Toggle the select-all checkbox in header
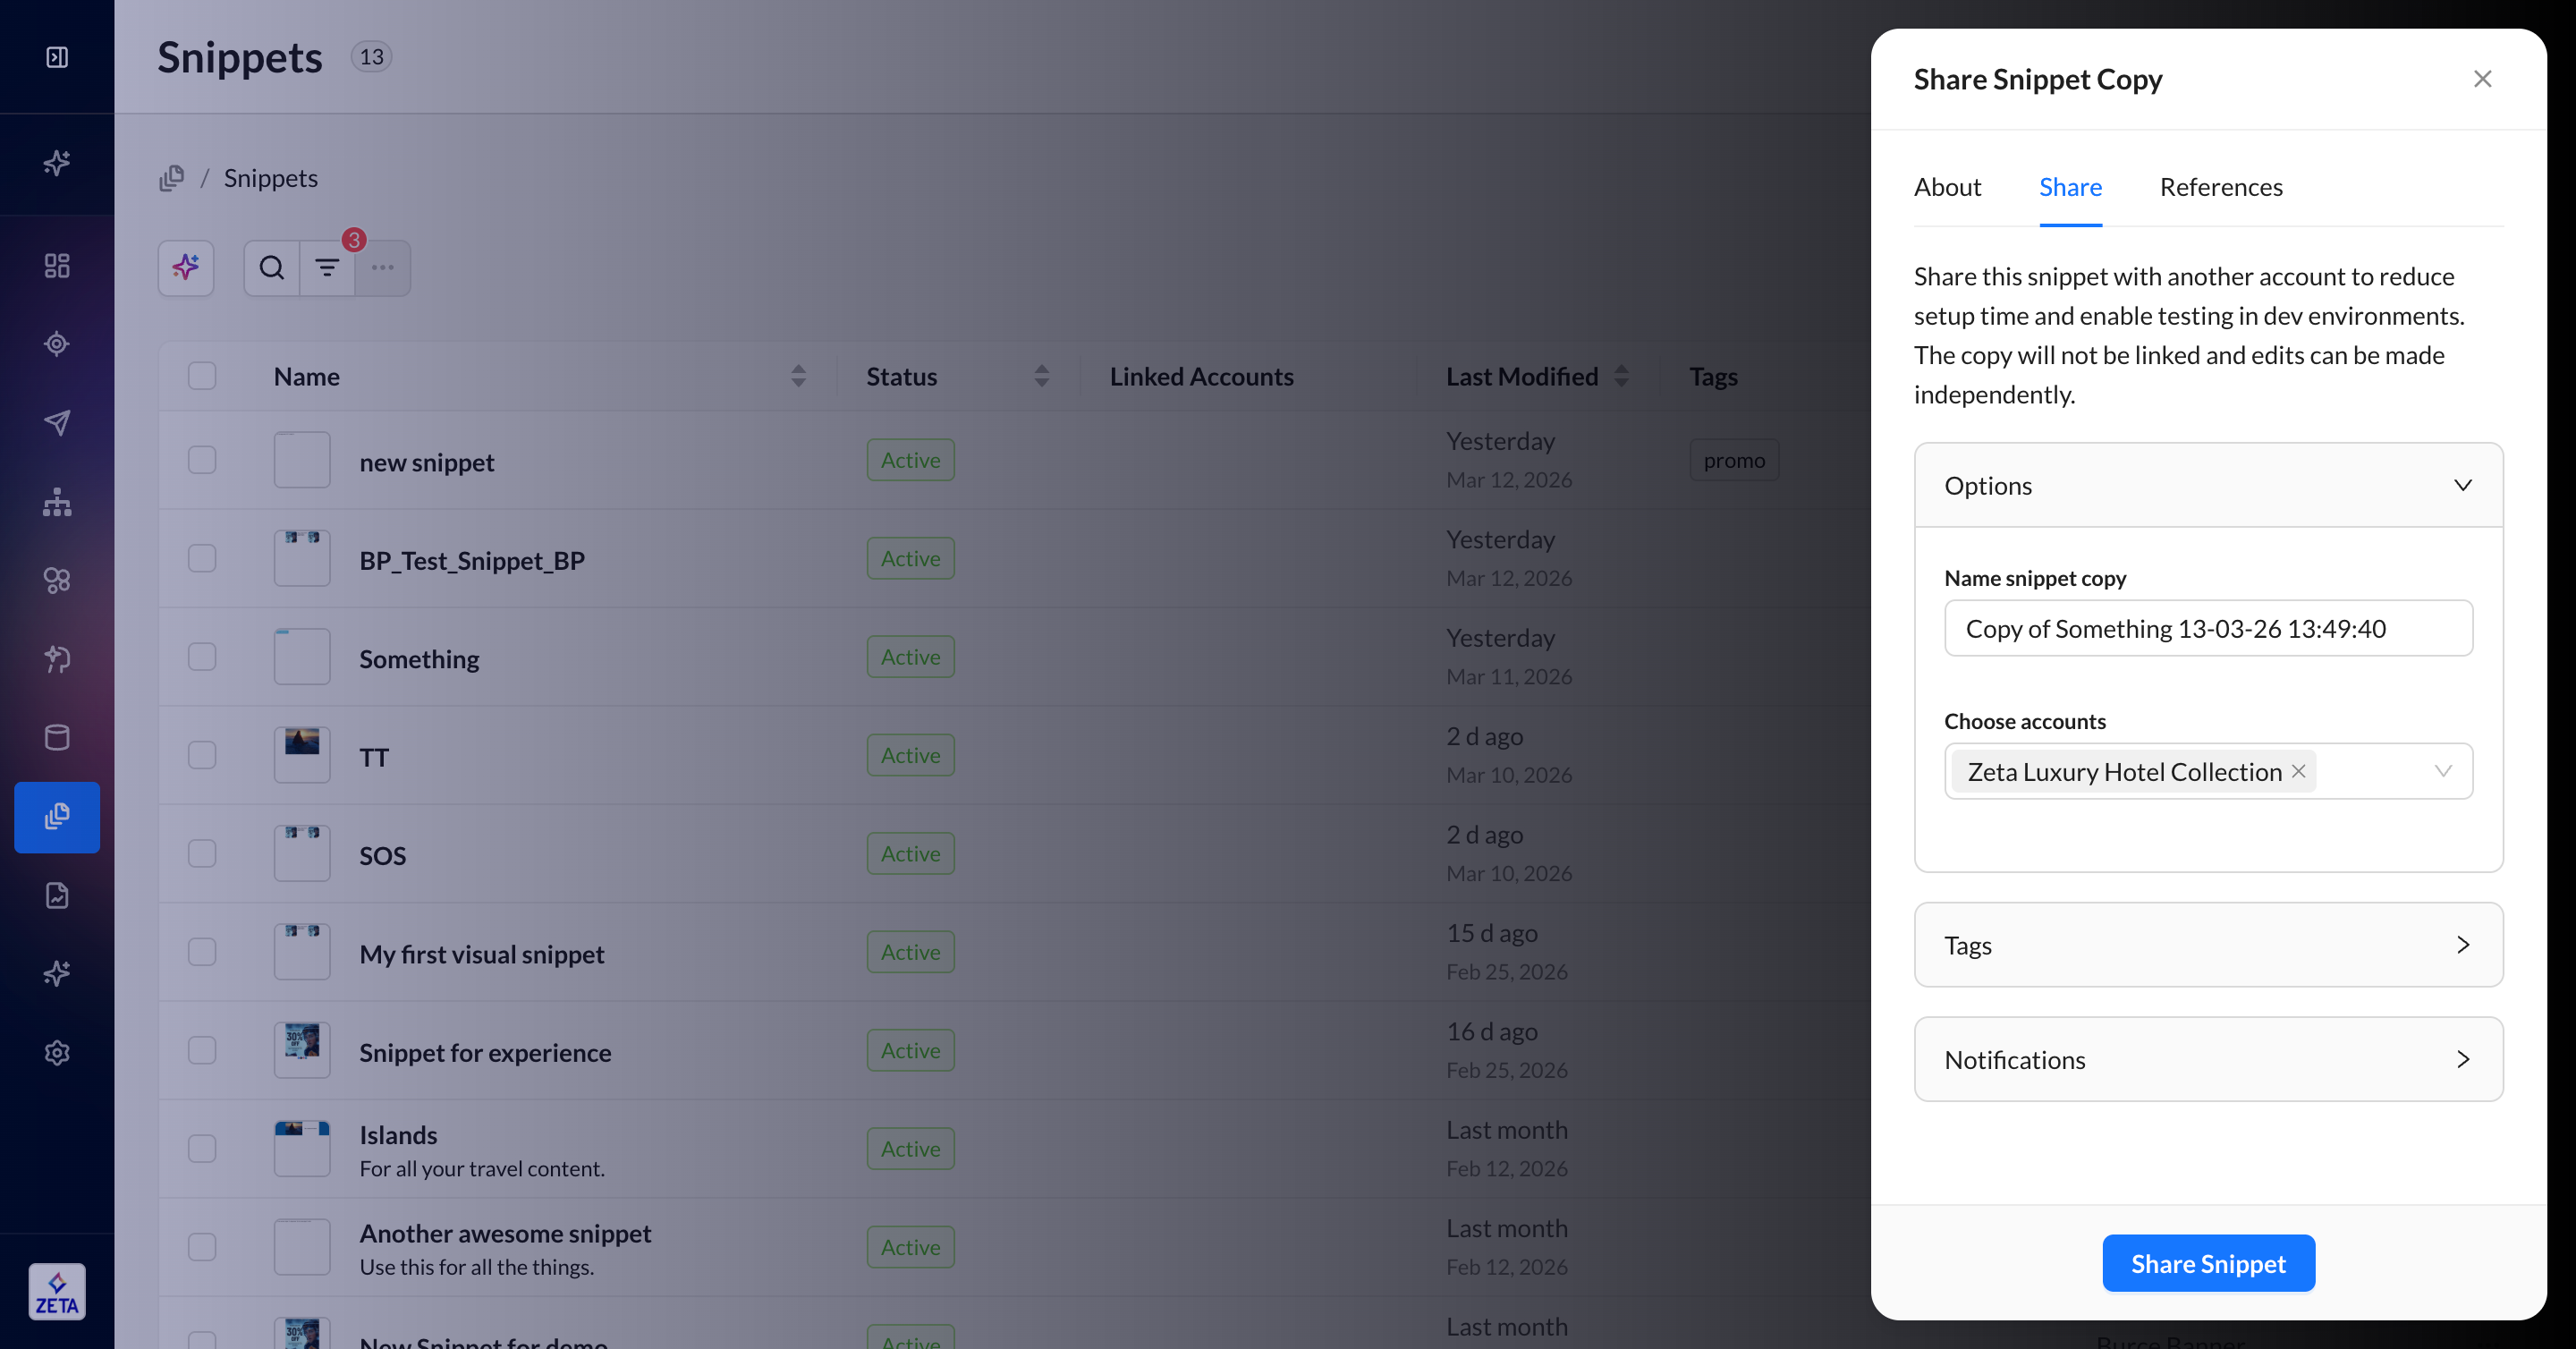This screenshot has height=1349, width=2576. [x=202, y=376]
